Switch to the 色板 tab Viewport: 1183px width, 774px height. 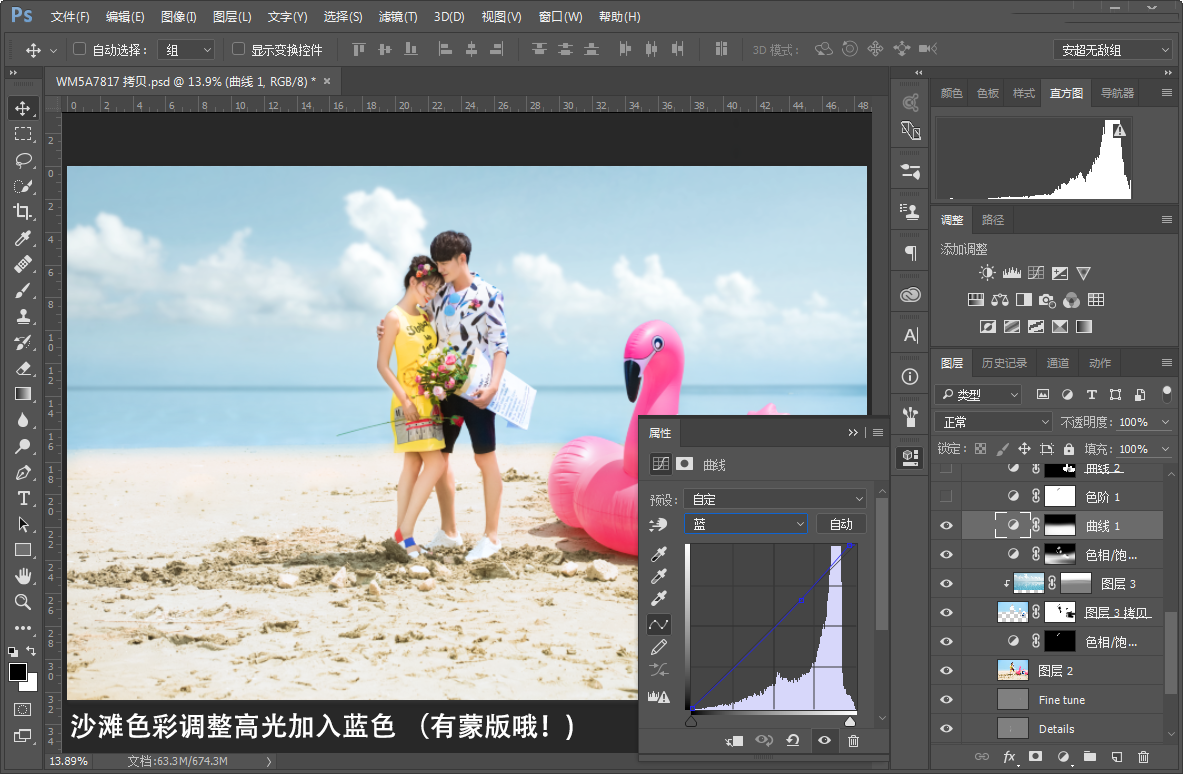pos(988,93)
